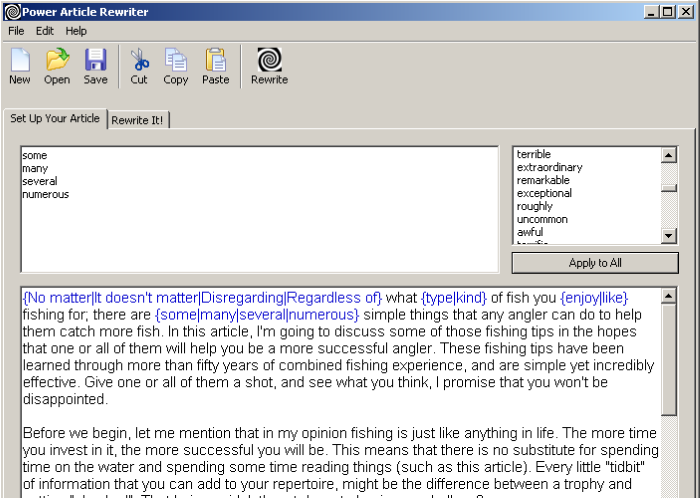
Task: Click the word 'disappointed.' in the article
Action: 65,399
